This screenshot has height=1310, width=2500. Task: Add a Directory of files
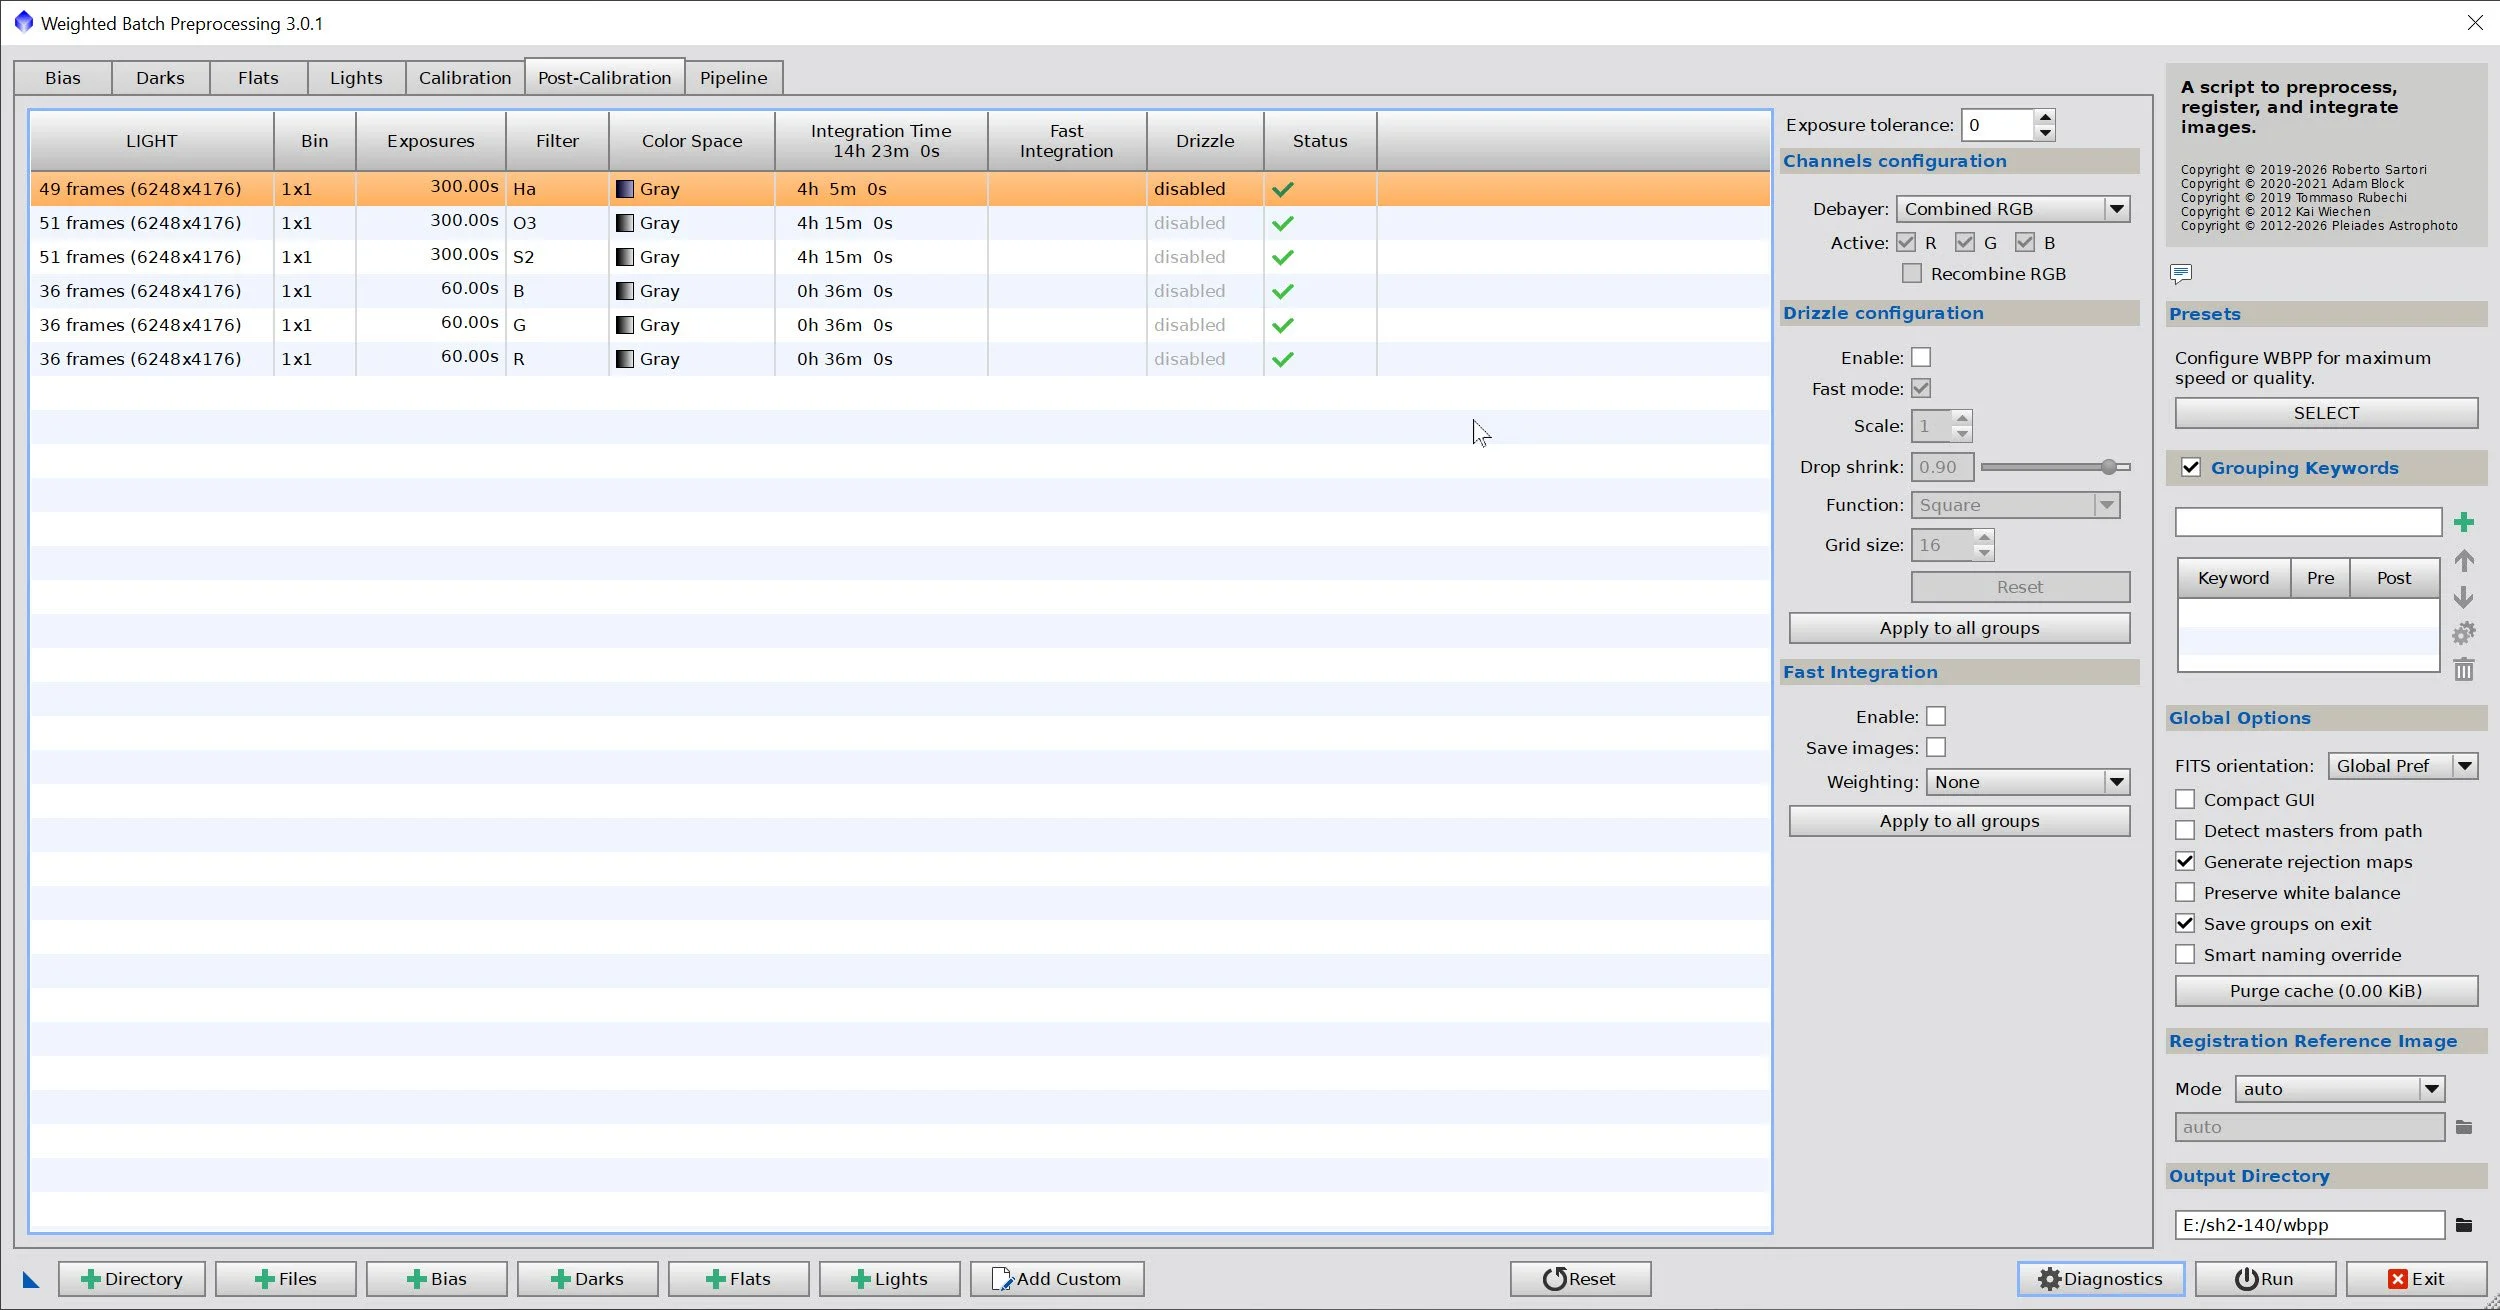(x=132, y=1279)
